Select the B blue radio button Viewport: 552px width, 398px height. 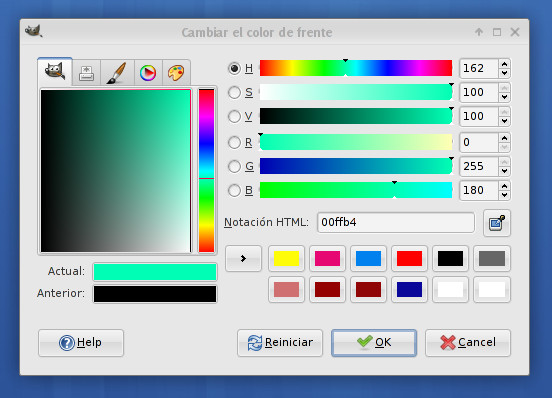pos(234,190)
